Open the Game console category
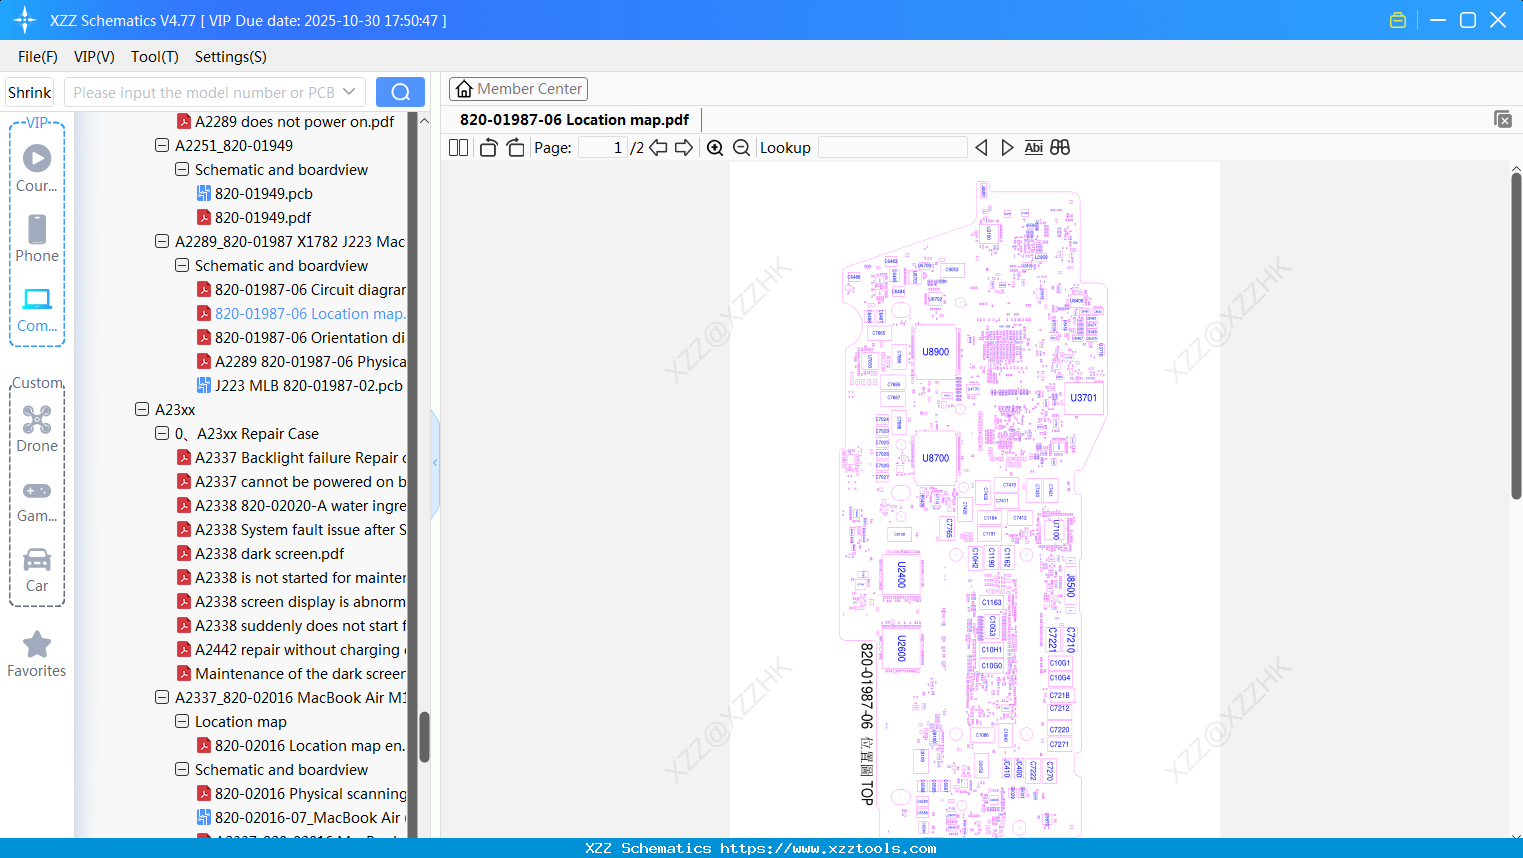Image resolution: width=1523 pixels, height=858 pixels. 37,500
